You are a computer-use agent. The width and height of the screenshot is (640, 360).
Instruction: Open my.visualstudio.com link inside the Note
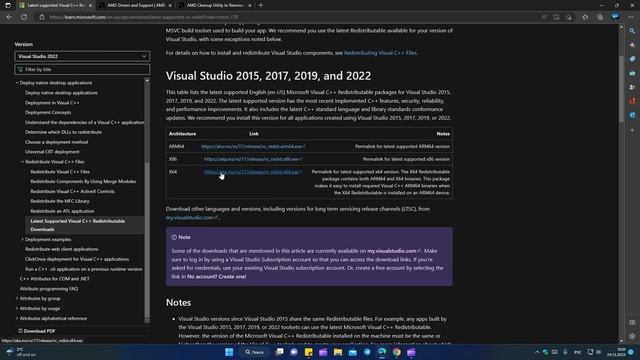[x=394, y=251]
